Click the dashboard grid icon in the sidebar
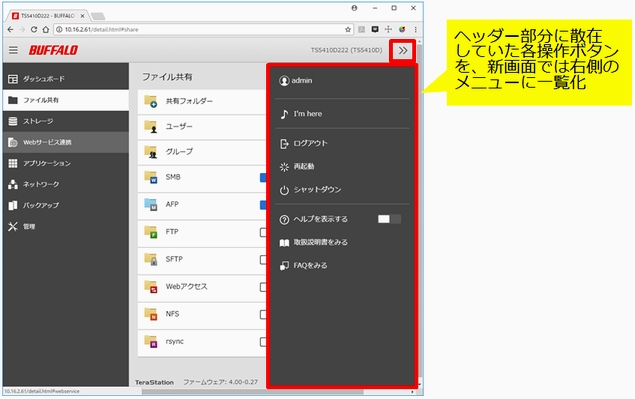The height and width of the screenshot is (399, 635). click(13, 79)
